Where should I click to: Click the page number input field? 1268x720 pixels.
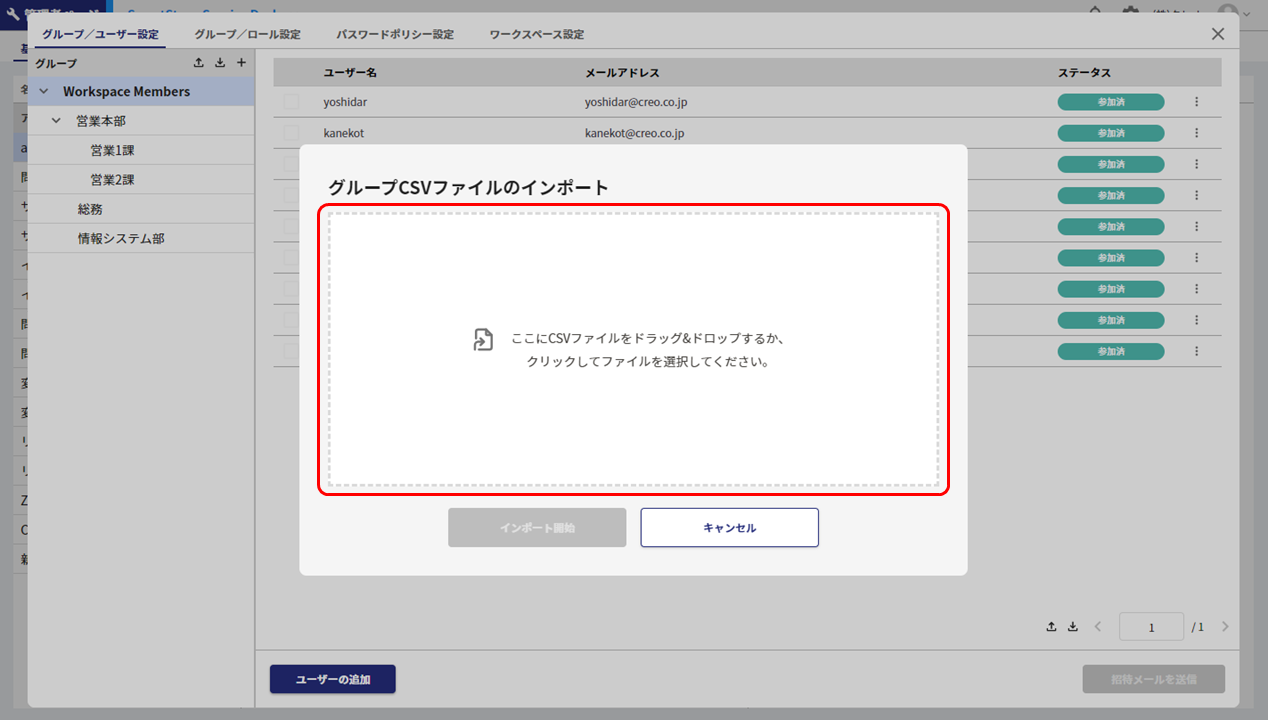(1151, 627)
